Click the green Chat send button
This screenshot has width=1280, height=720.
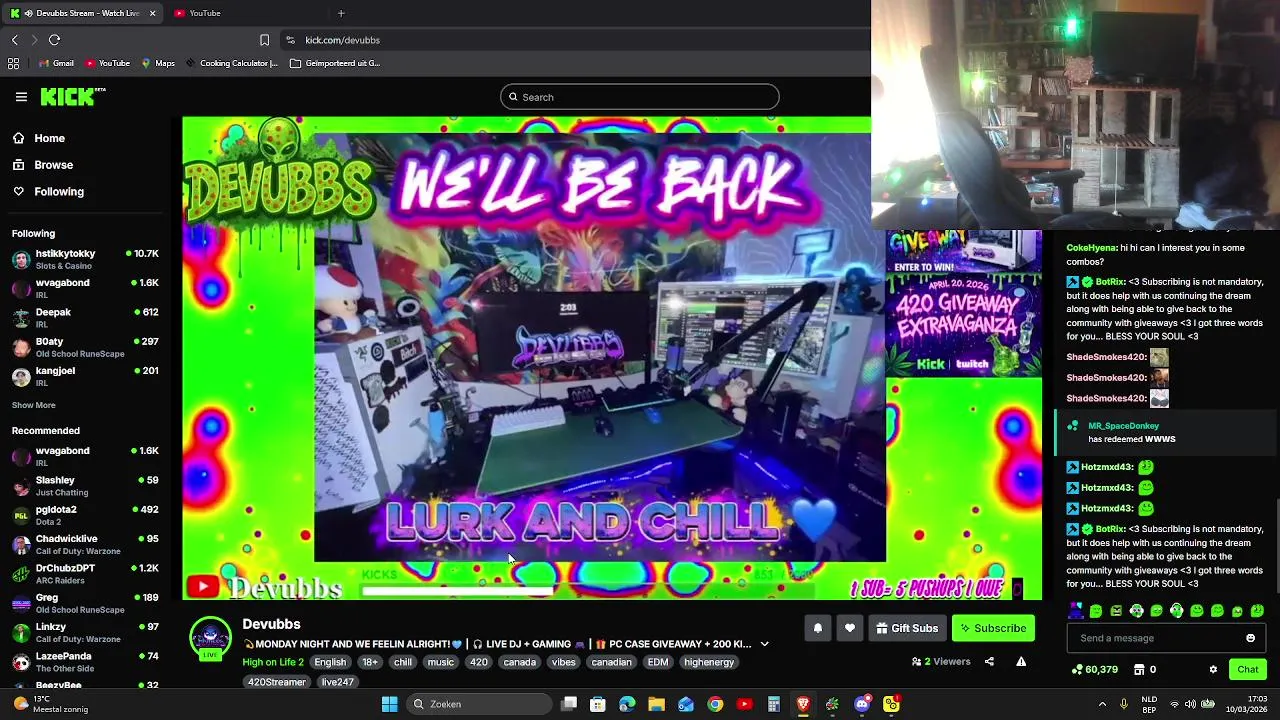click(1247, 669)
